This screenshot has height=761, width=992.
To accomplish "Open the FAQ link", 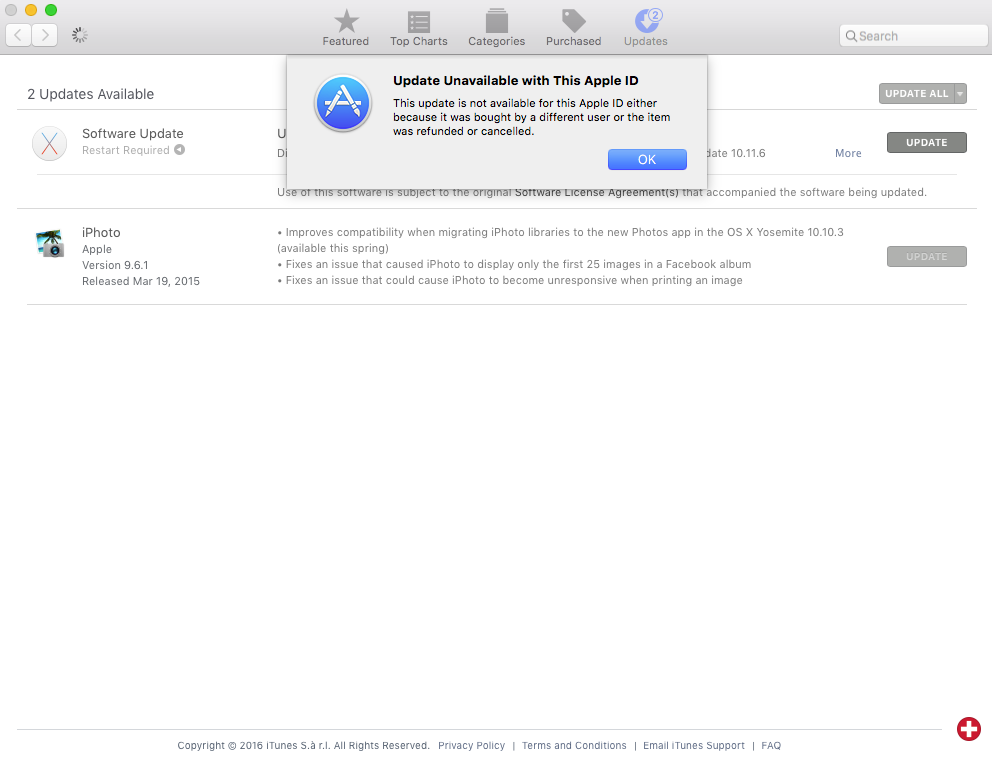I will (771, 746).
